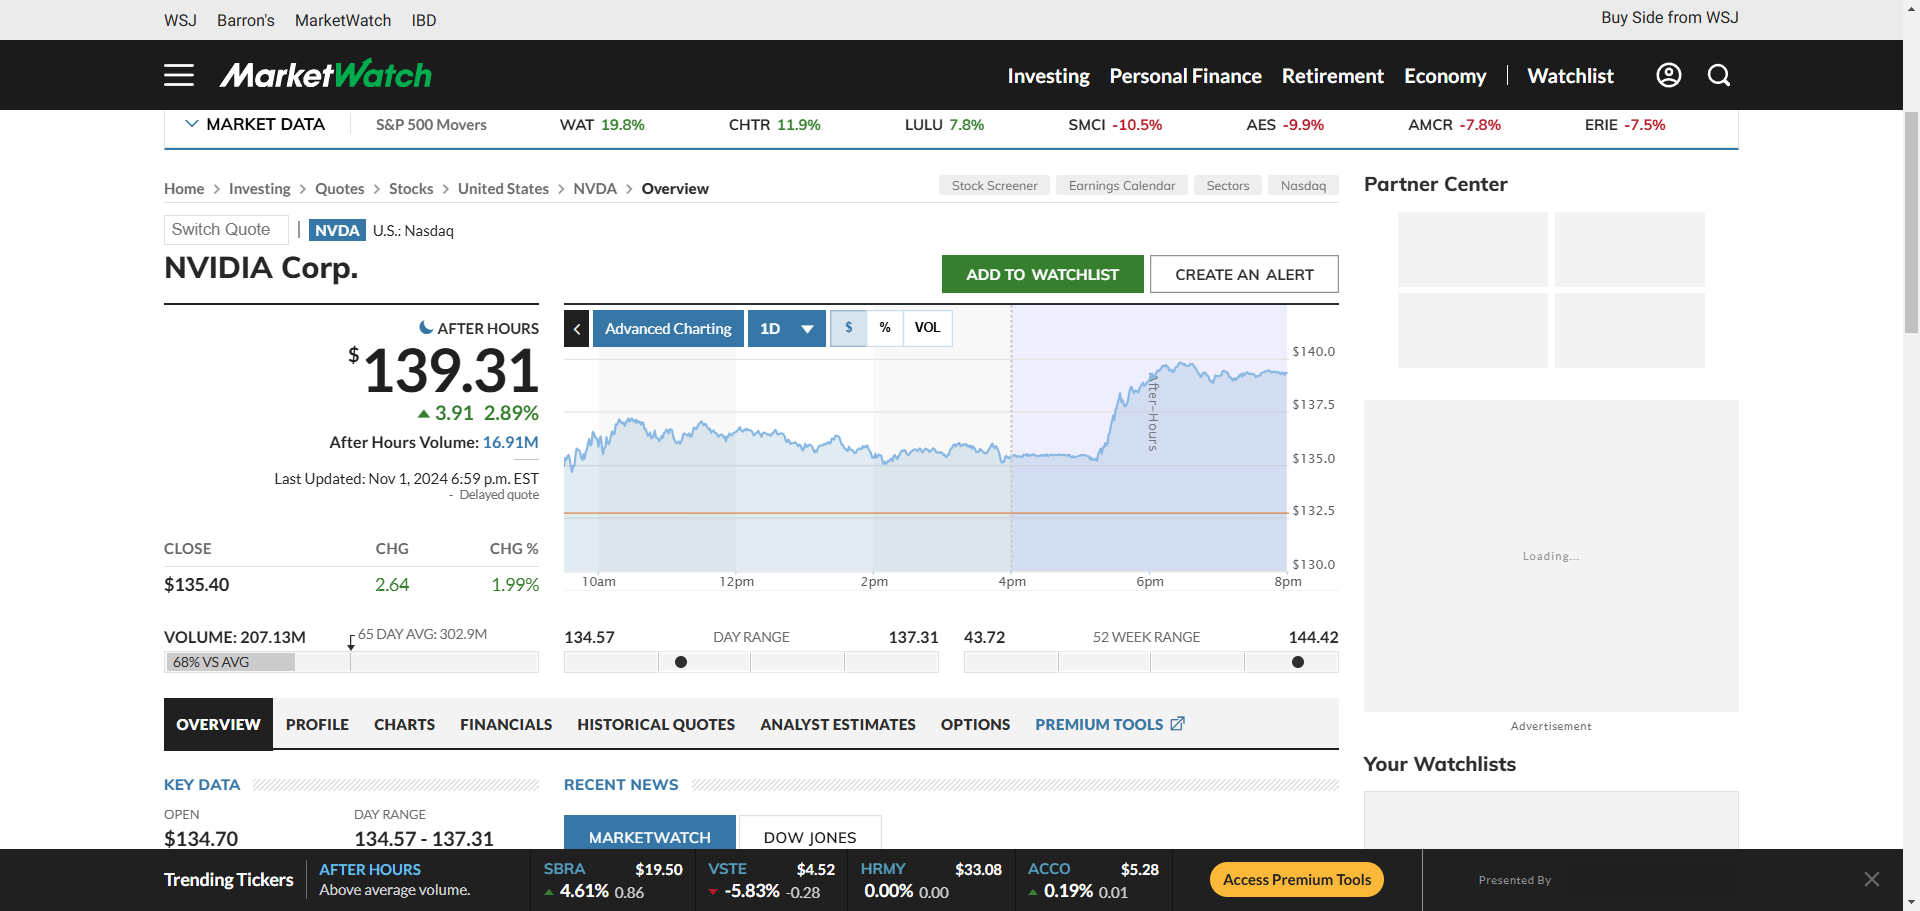This screenshot has height=911, width=1920.
Task: Open the Switch Quote field
Action: point(226,230)
